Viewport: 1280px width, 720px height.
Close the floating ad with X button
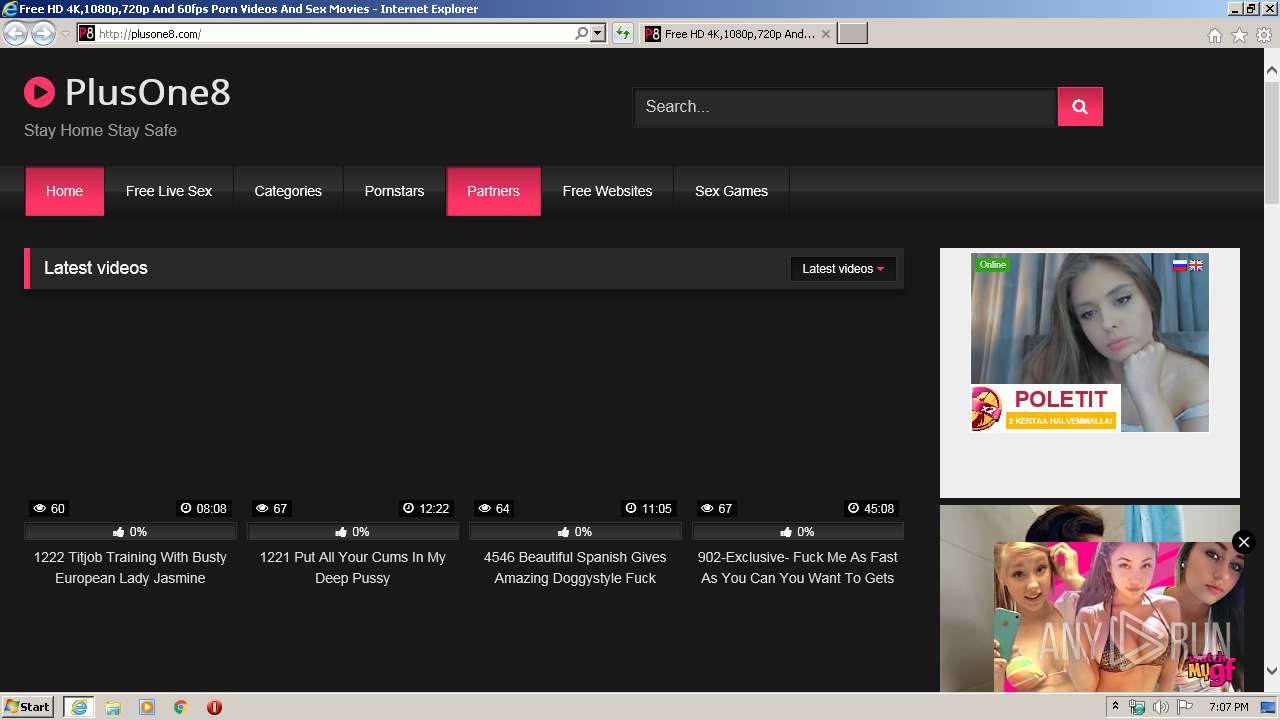click(1243, 542)
